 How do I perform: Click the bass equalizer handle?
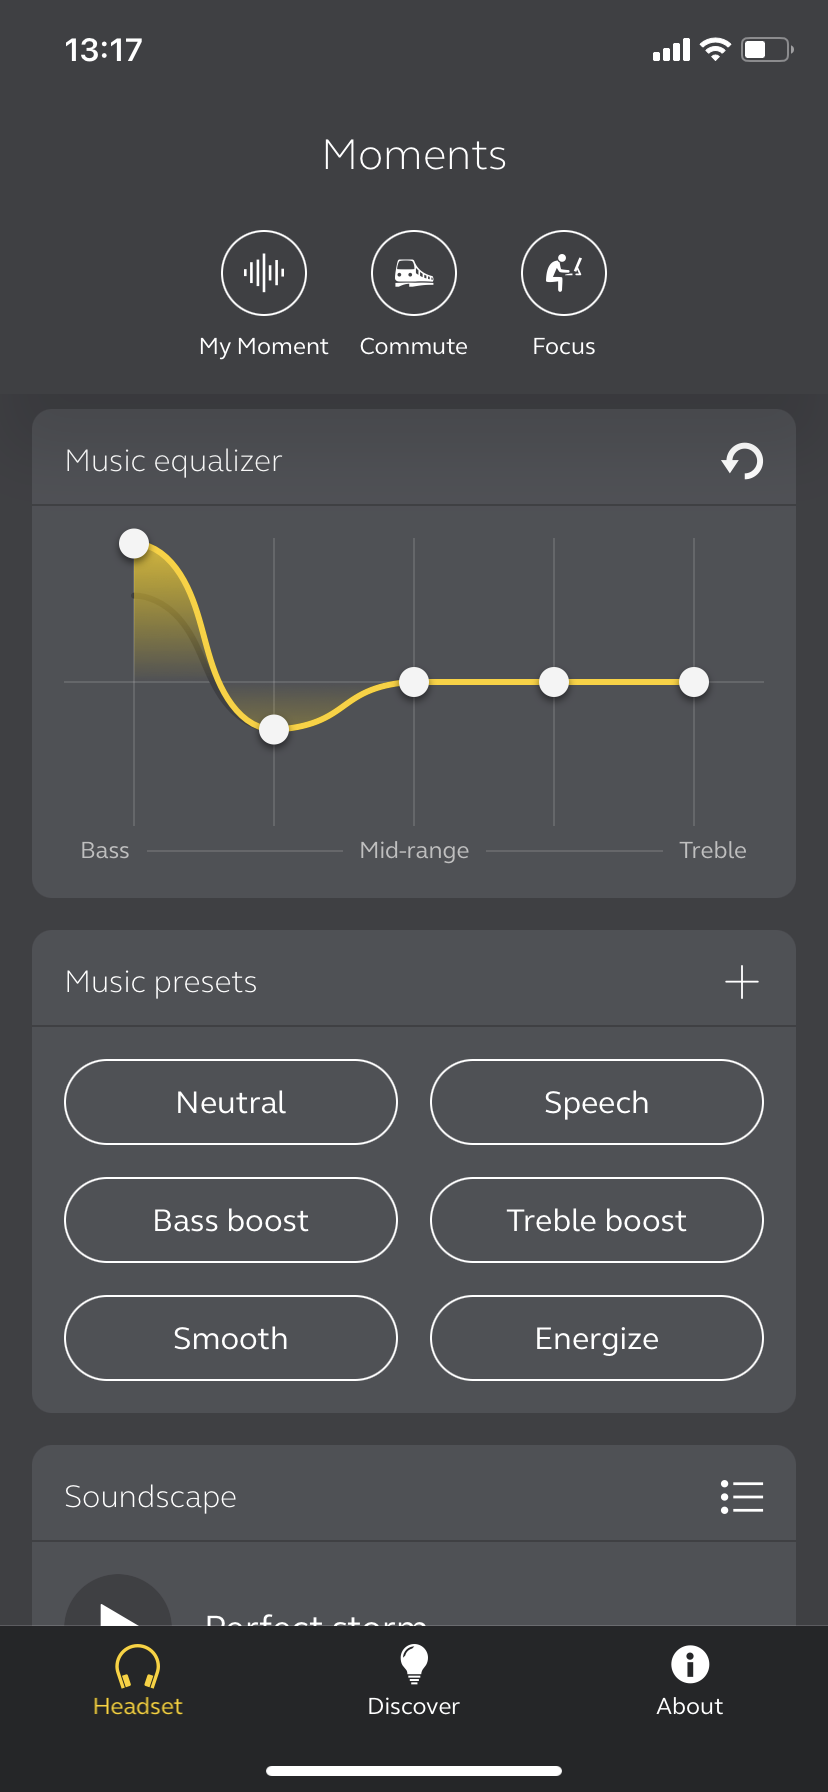134,543
